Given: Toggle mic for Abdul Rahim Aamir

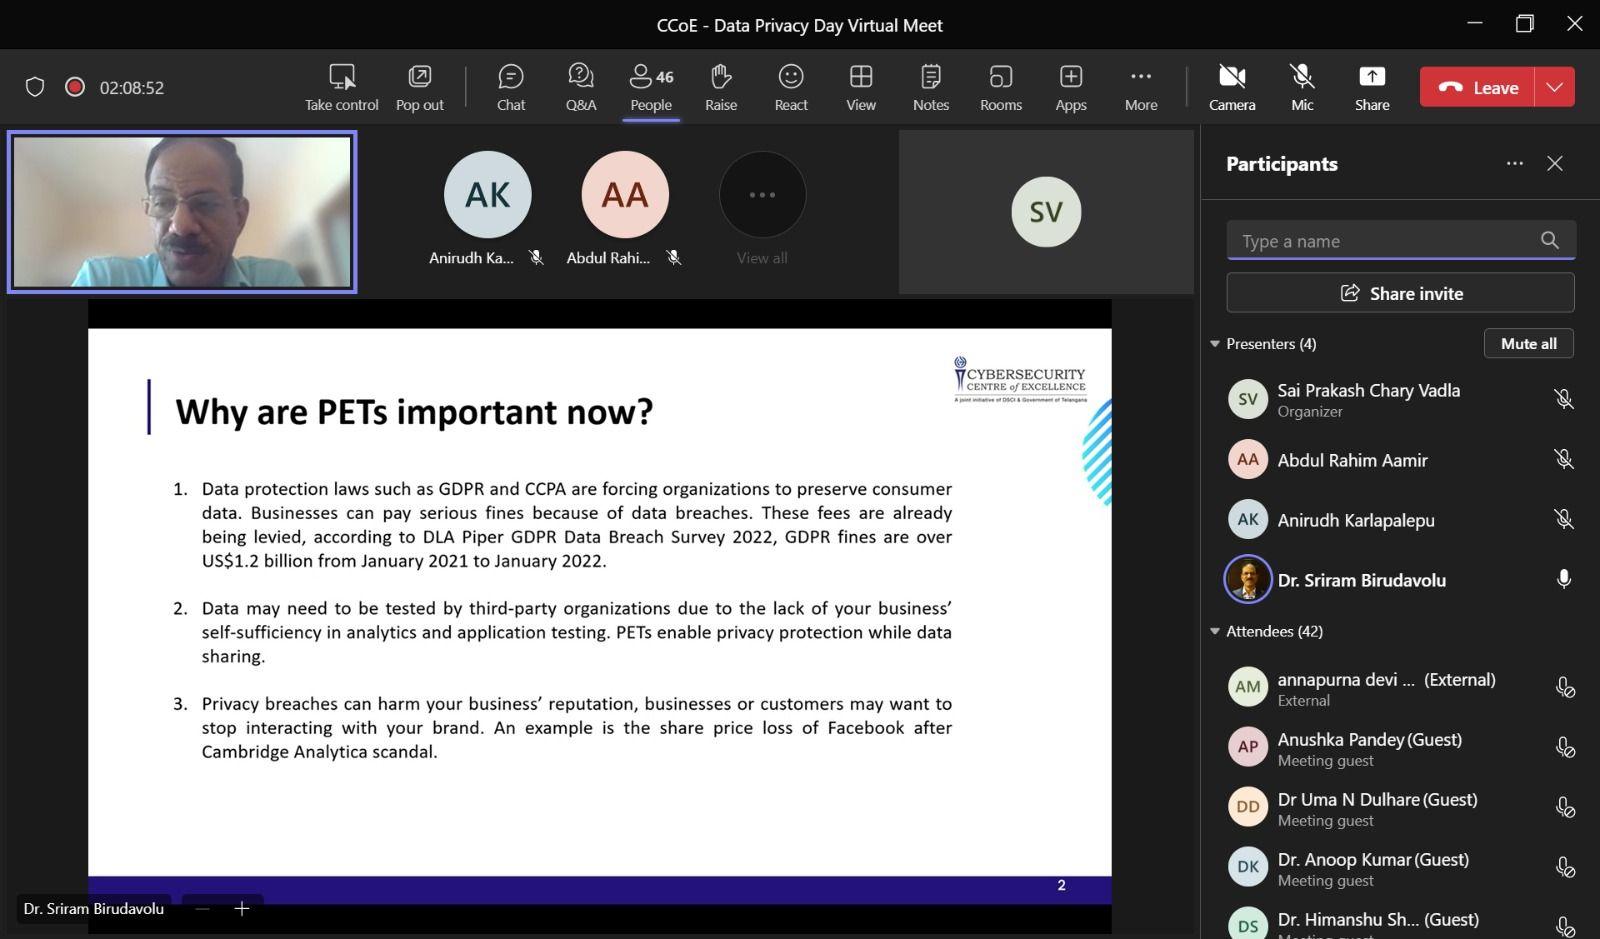Looking at the screenshot, I should (1564, 459).
